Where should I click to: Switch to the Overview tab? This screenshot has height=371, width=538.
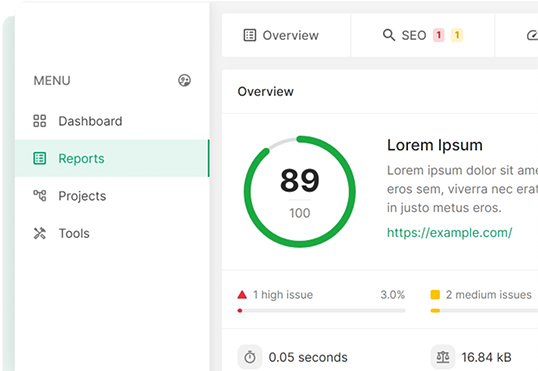point(286,35)
